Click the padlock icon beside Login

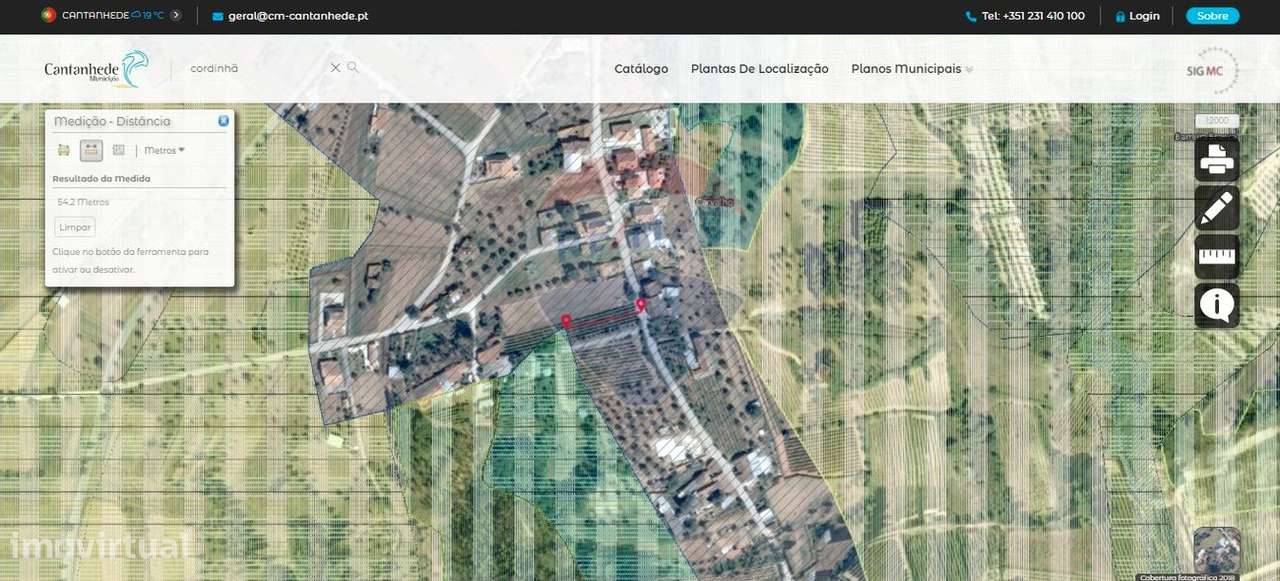pos(1120,16)
